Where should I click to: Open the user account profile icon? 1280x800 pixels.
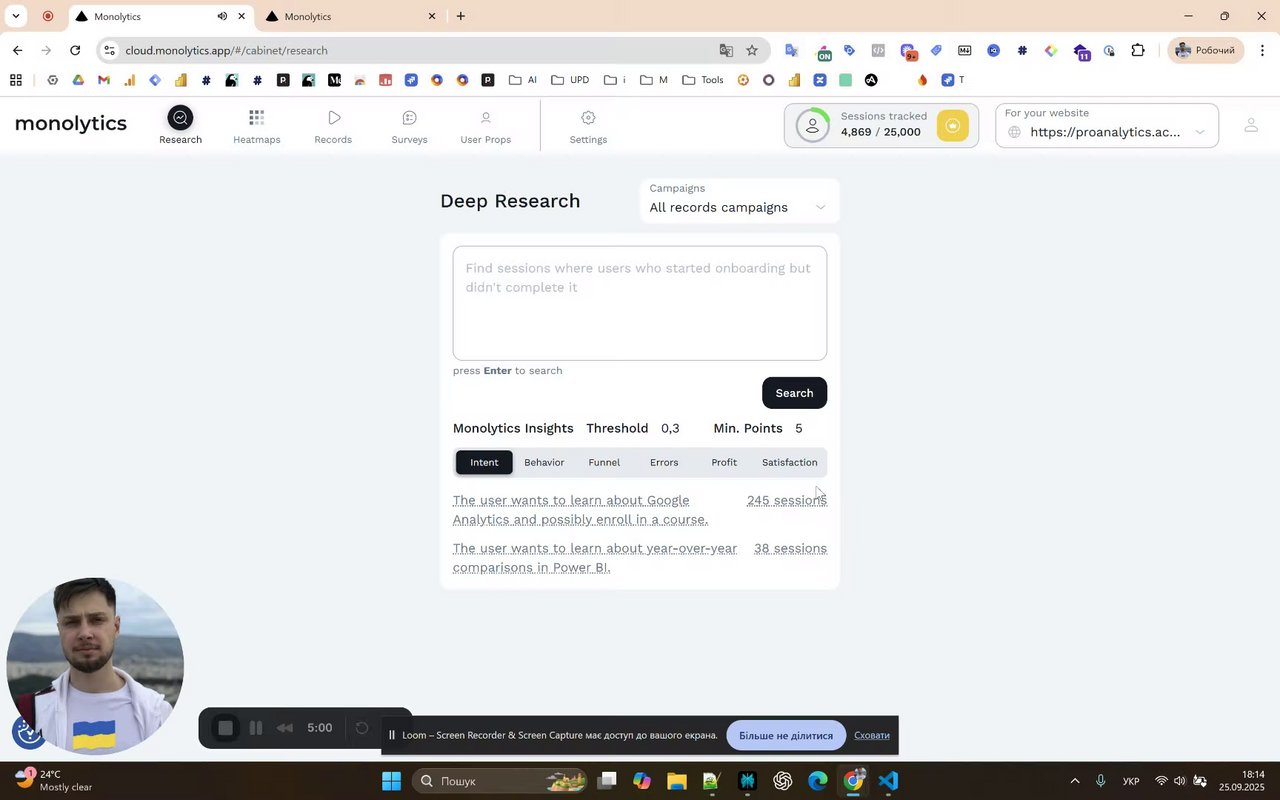point(1250,125)
